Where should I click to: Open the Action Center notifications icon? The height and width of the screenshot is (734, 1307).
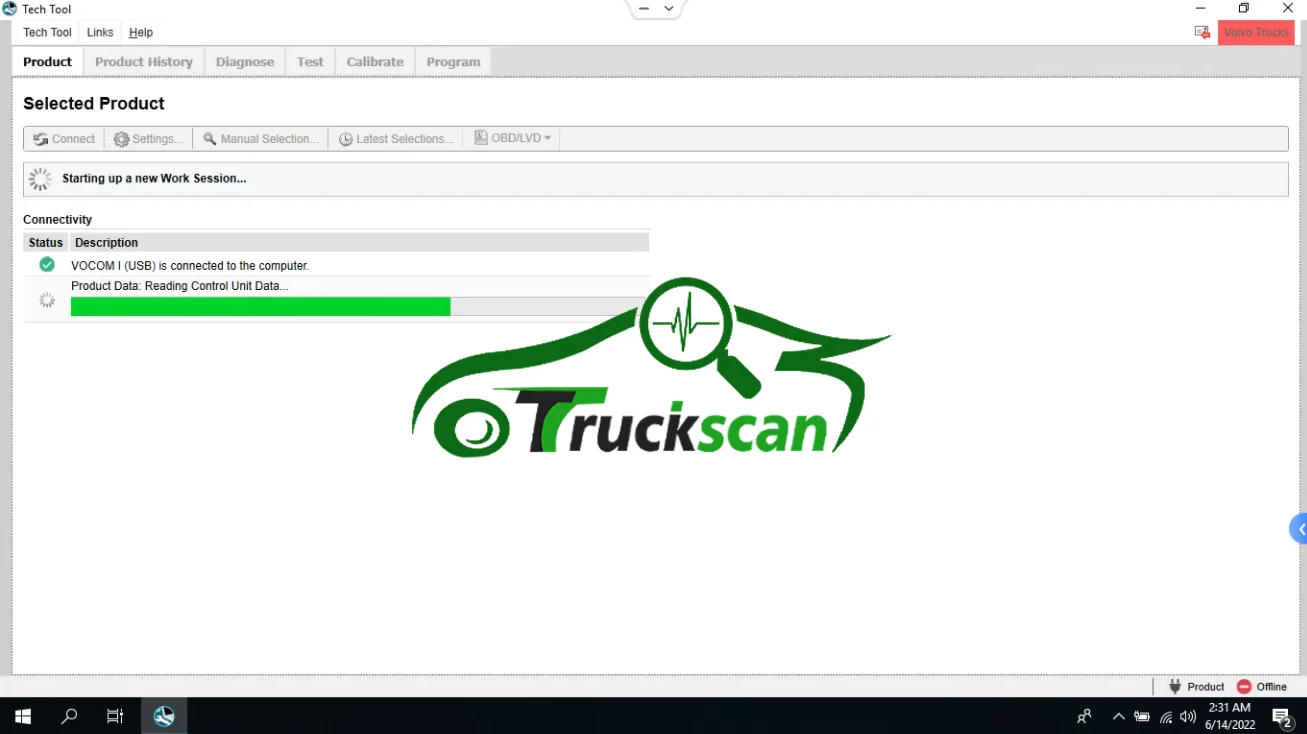tap(1282, 716)
